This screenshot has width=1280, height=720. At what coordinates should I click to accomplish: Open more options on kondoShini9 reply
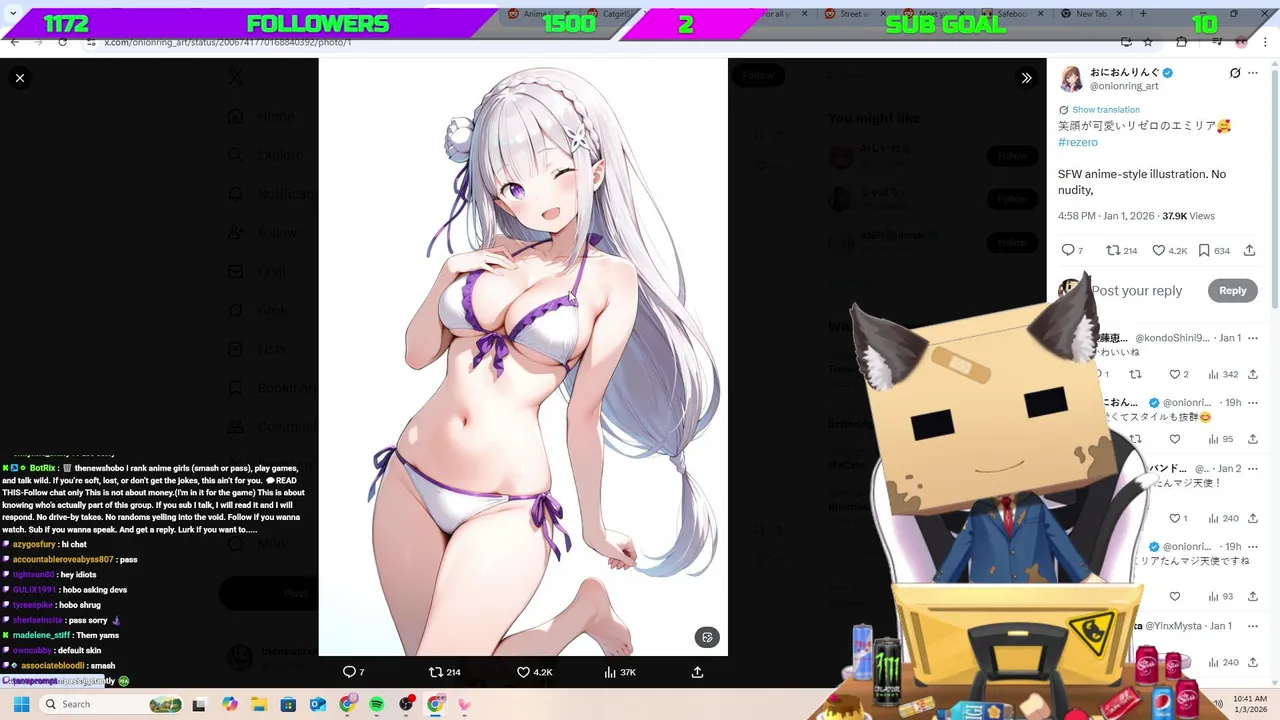(1253, 338)
